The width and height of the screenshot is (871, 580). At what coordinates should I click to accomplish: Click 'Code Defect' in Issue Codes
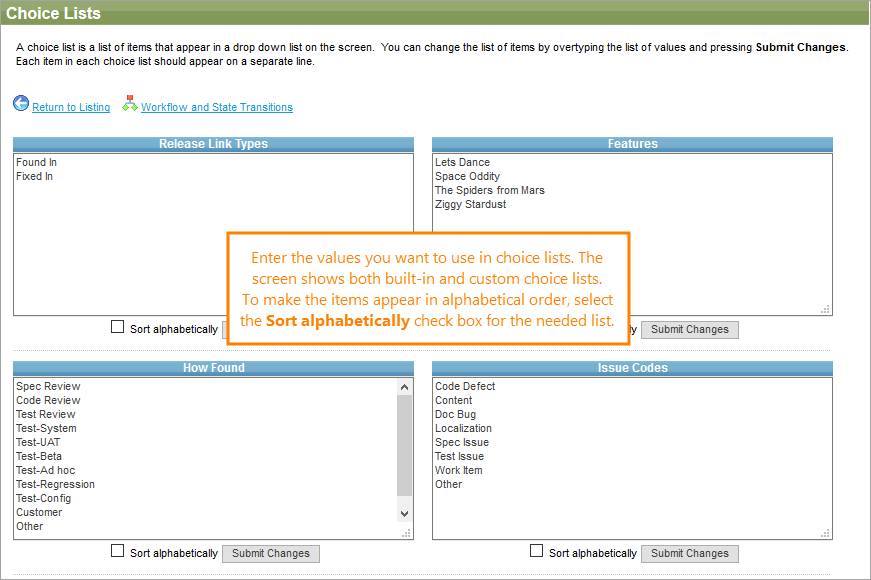465,386
